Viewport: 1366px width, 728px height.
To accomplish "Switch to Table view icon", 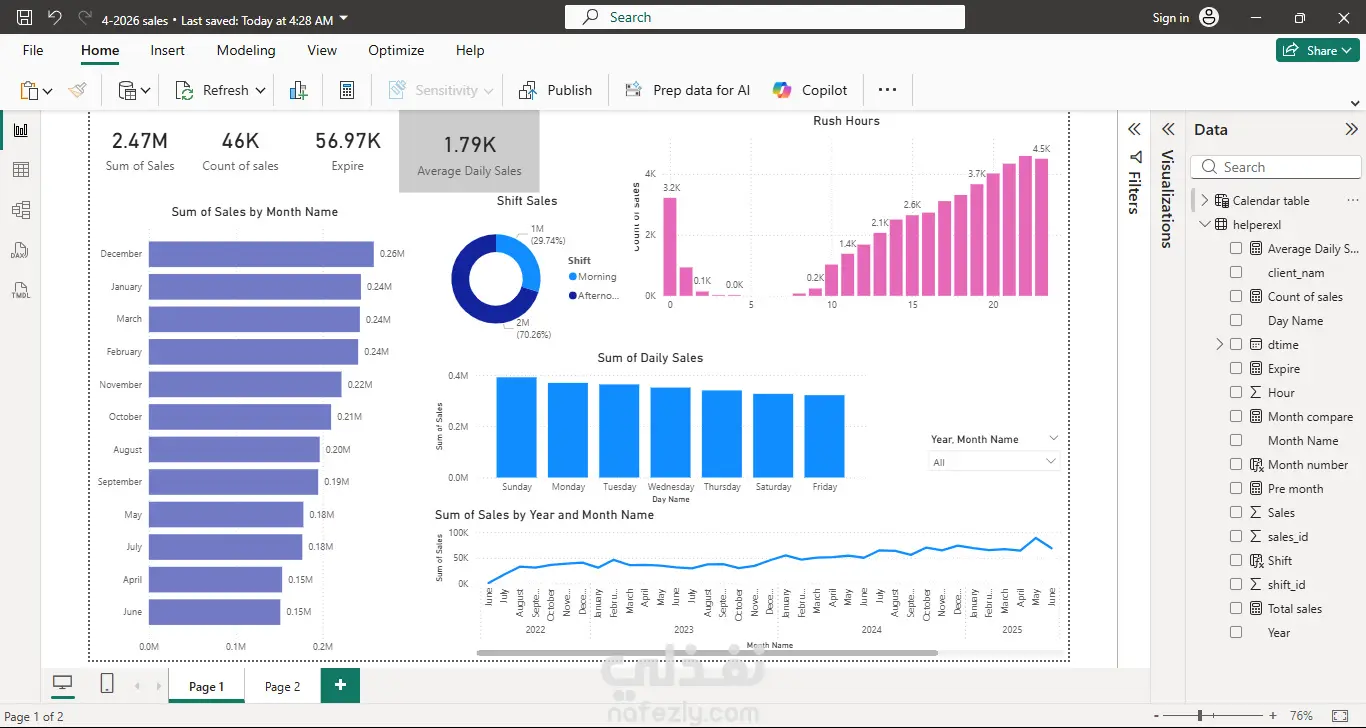I will 20,170.
